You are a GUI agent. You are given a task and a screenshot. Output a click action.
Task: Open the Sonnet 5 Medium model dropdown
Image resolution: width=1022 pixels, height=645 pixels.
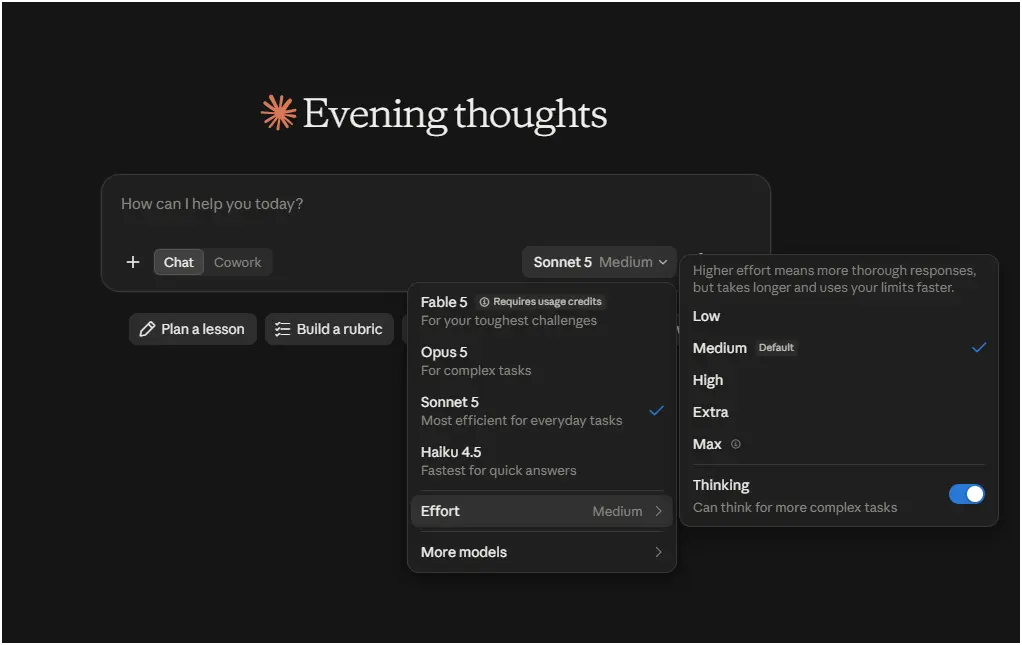point(599,262)
